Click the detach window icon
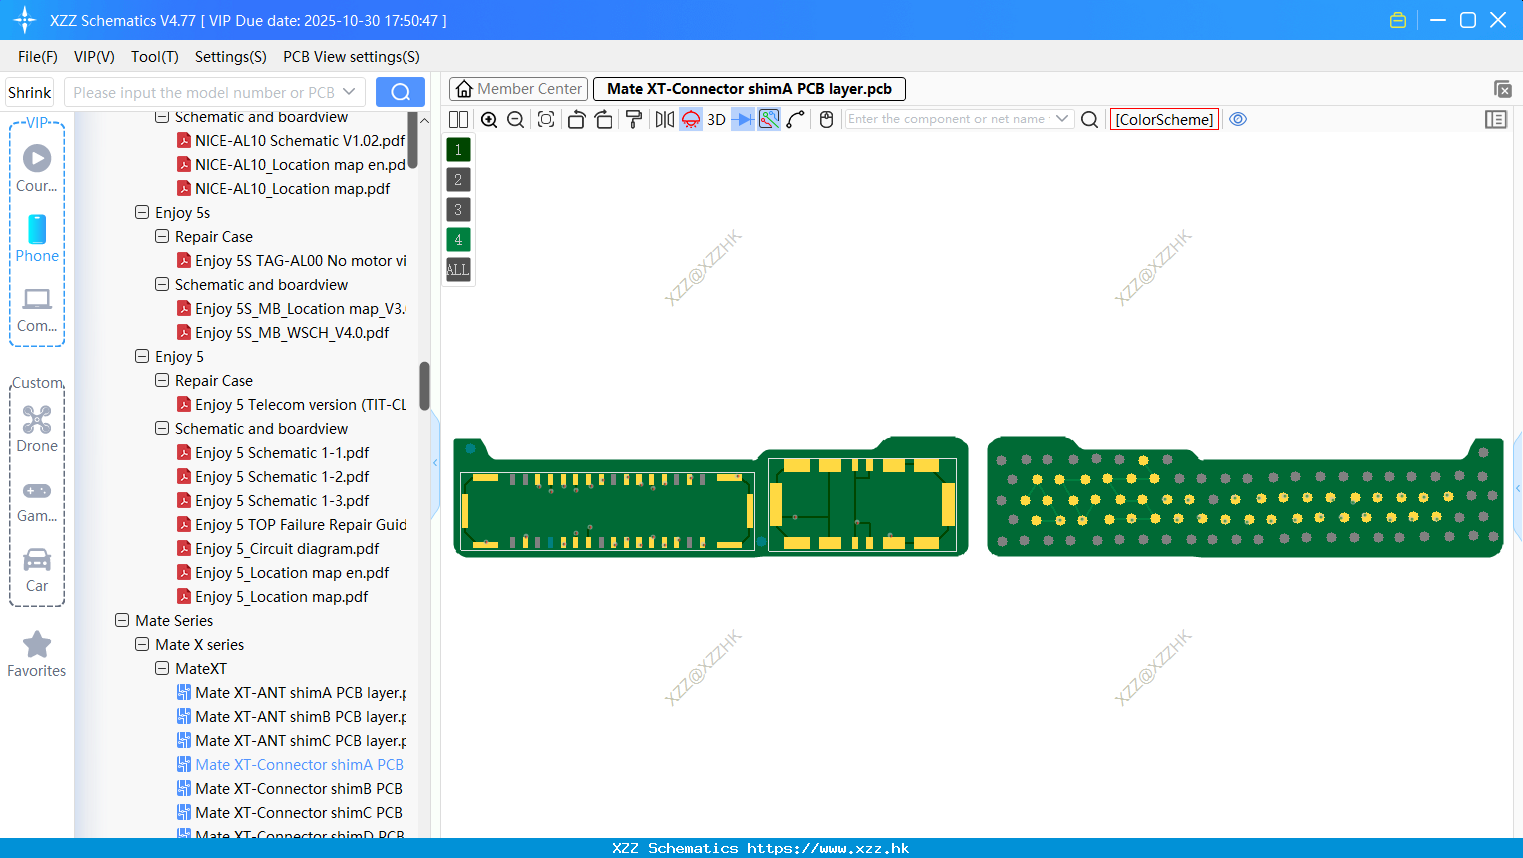The image size is (1523, 858). pyautogui.click(x=1502, y=89)
